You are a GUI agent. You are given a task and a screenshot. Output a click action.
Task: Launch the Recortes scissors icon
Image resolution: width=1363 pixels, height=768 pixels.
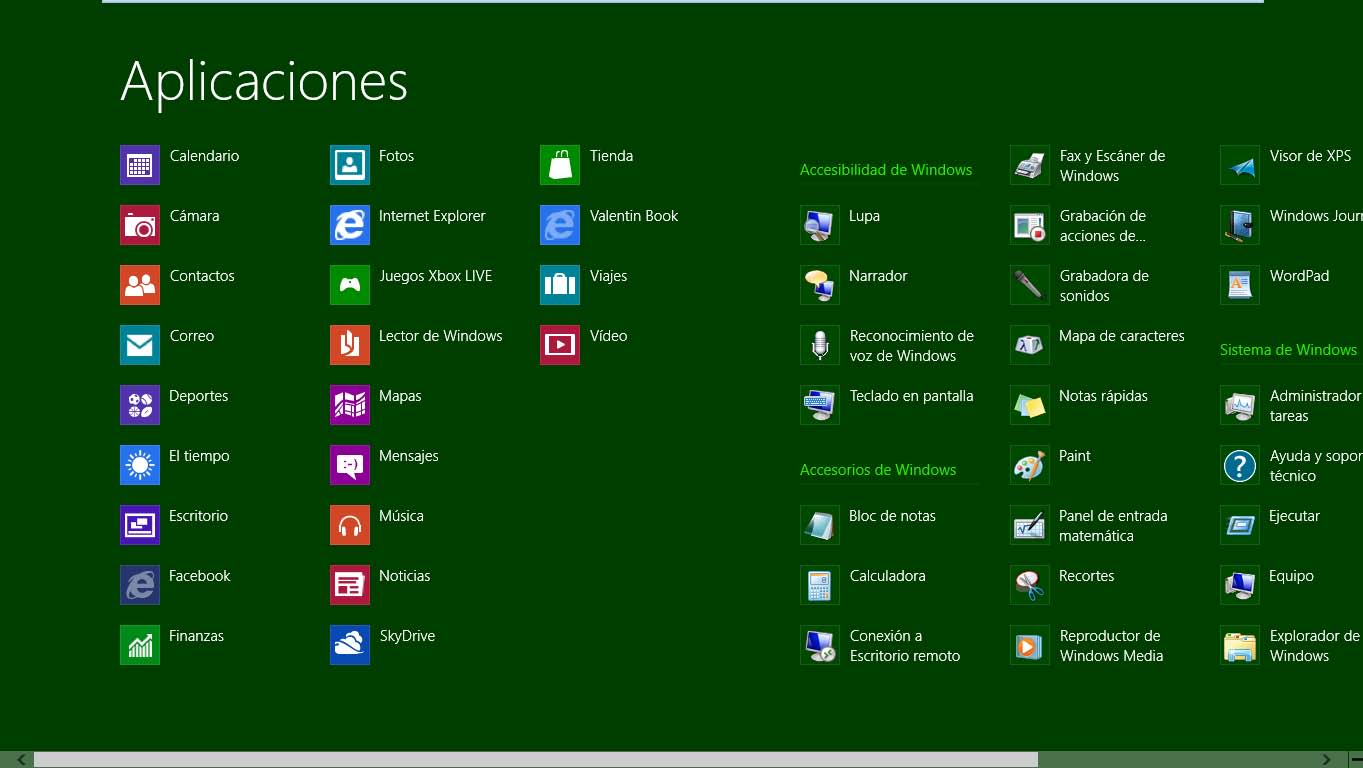(1030, 585)
